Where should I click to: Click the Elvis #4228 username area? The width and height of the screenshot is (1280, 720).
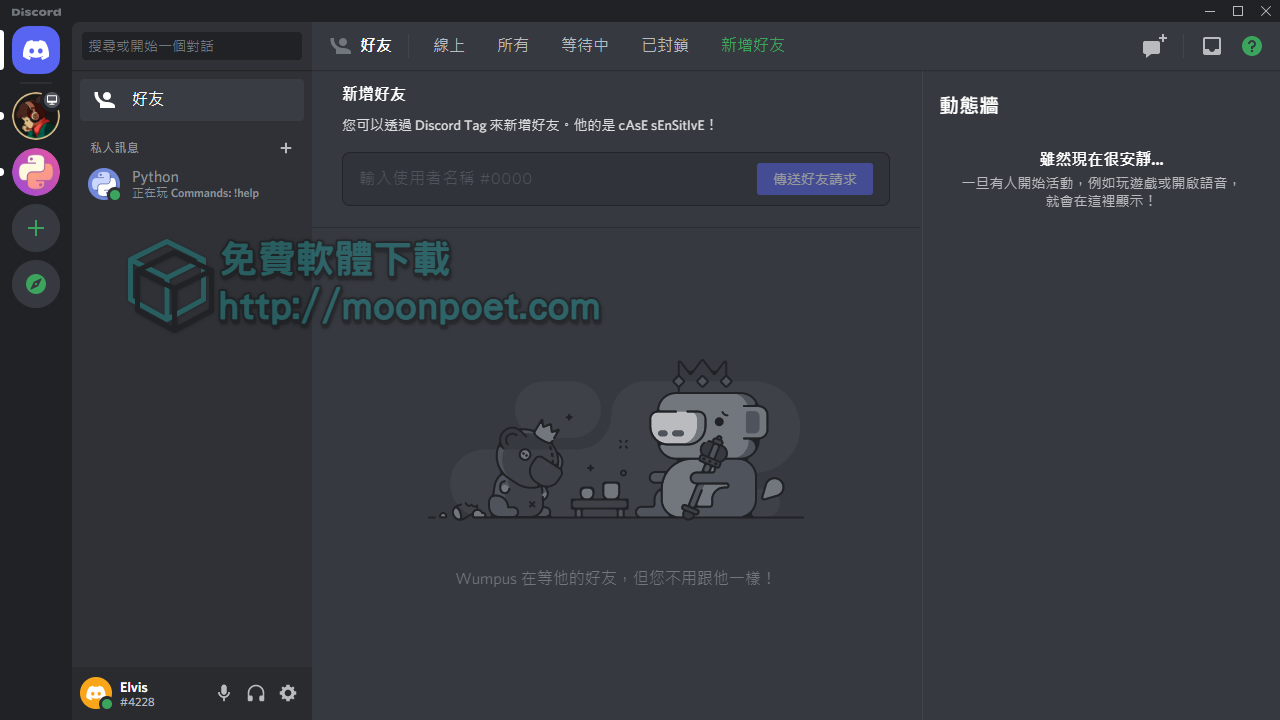point(137,693)
